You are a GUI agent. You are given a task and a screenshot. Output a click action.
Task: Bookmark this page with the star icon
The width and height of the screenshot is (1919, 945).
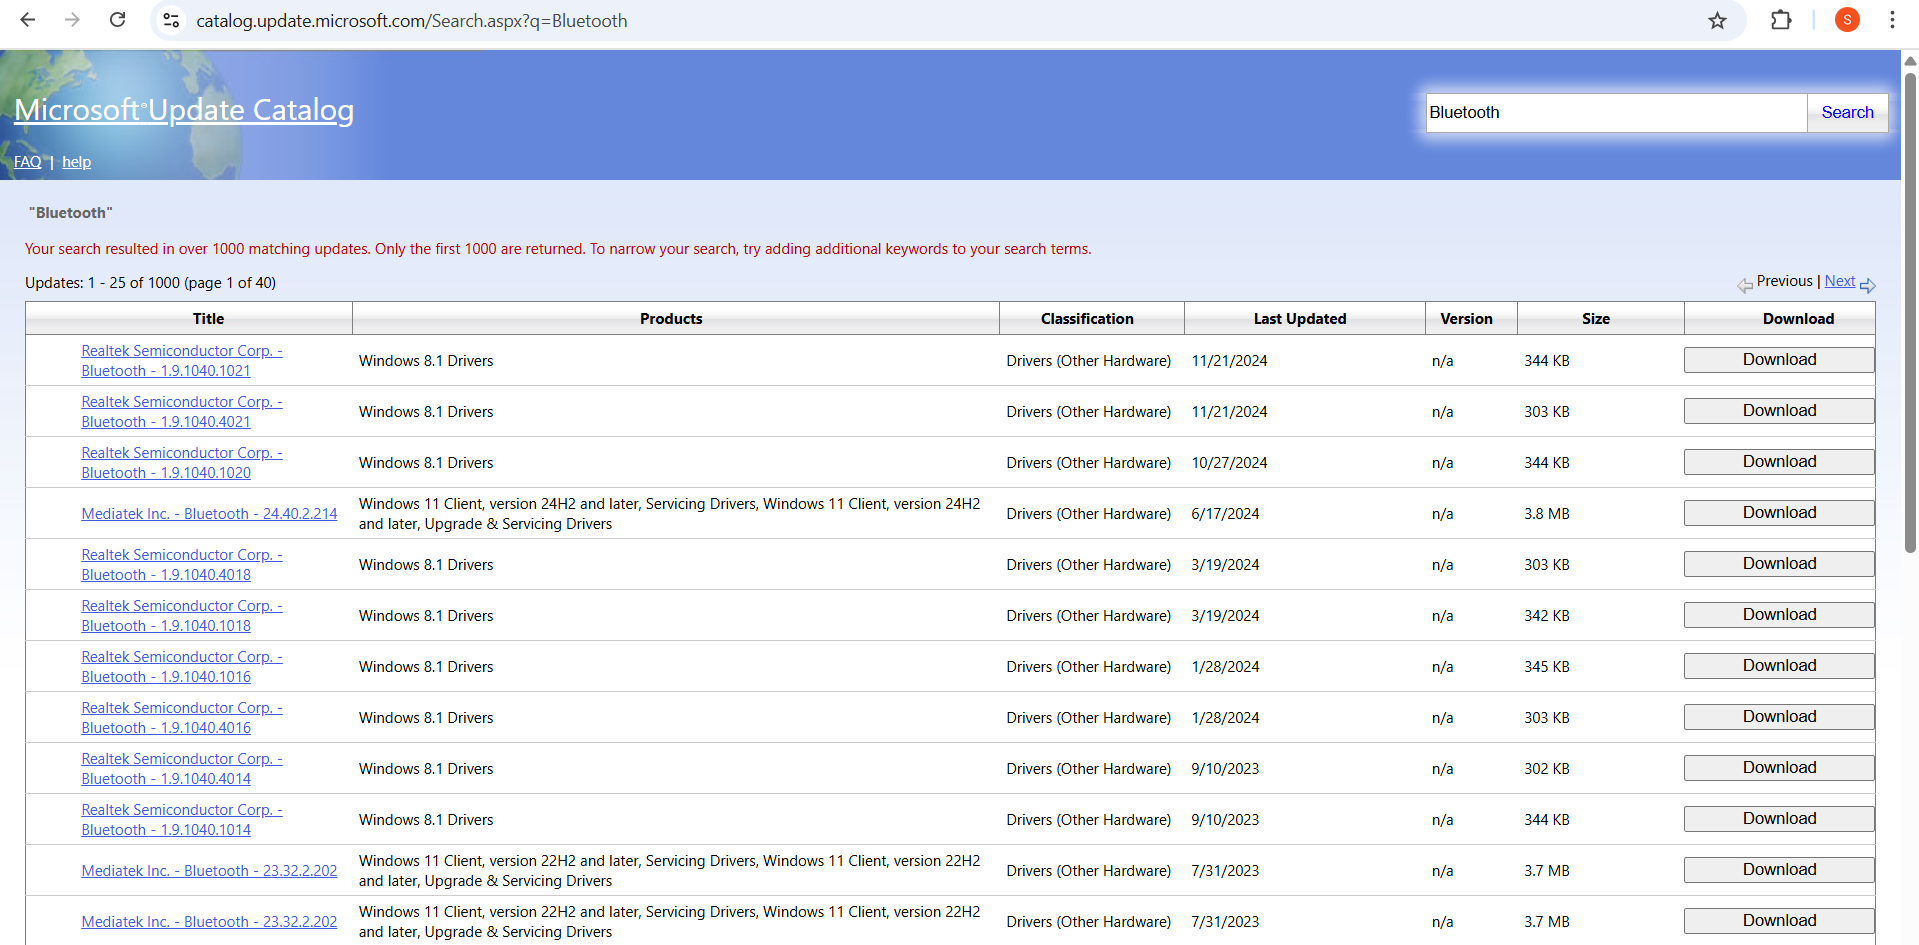(x=1717, y=20)
